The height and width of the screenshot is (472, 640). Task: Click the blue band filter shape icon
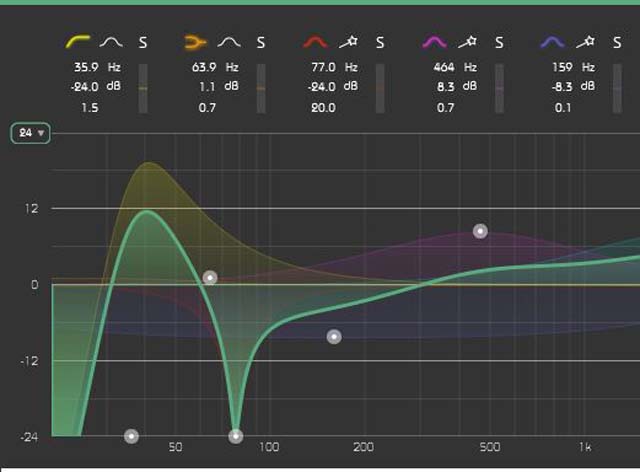(x=552, y=42)
